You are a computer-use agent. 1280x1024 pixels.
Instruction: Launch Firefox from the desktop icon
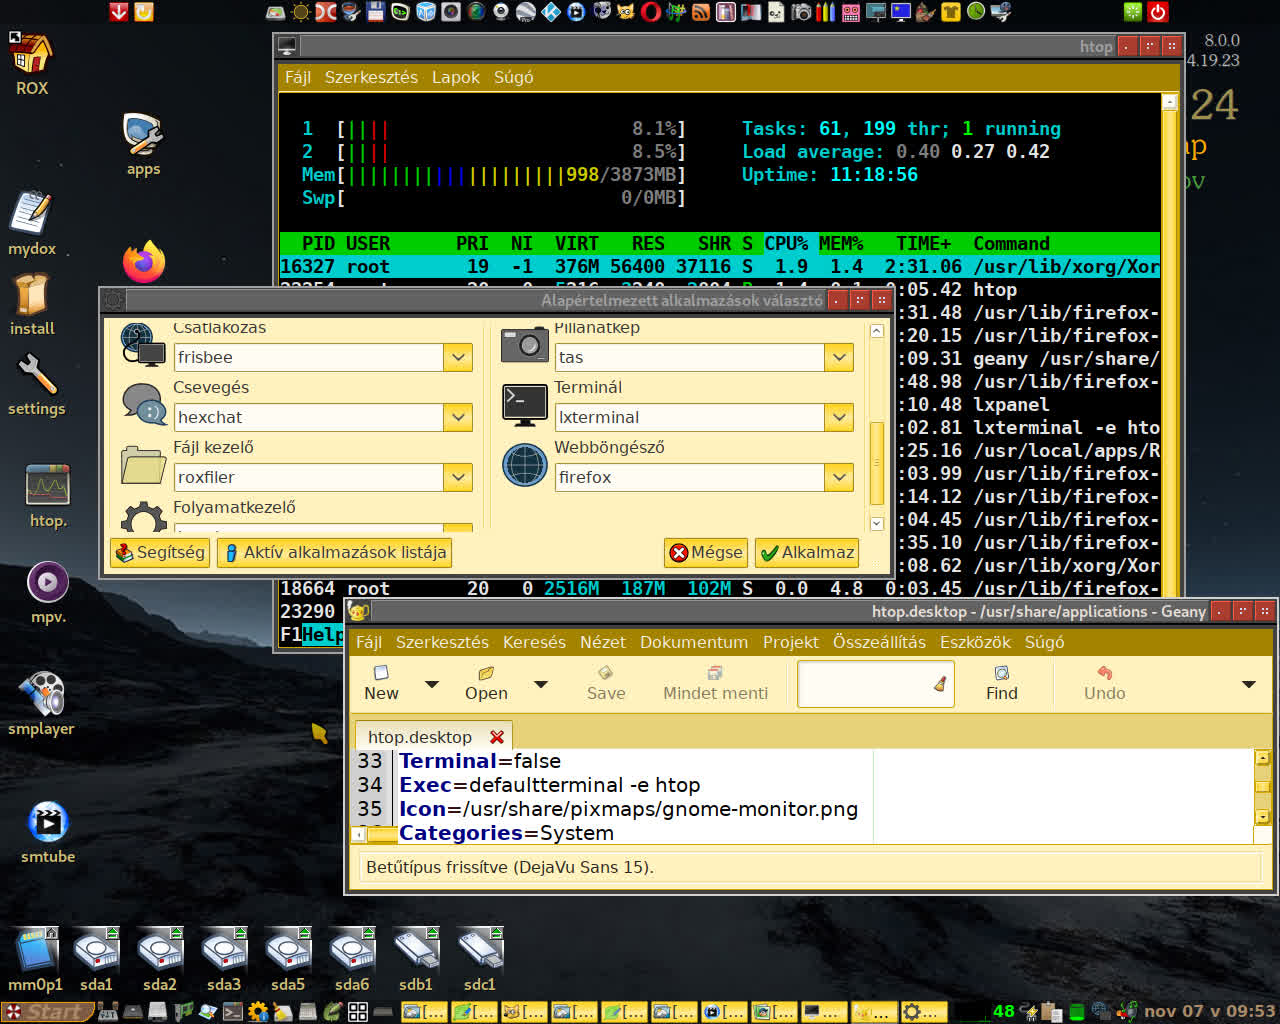pos(144,262)
